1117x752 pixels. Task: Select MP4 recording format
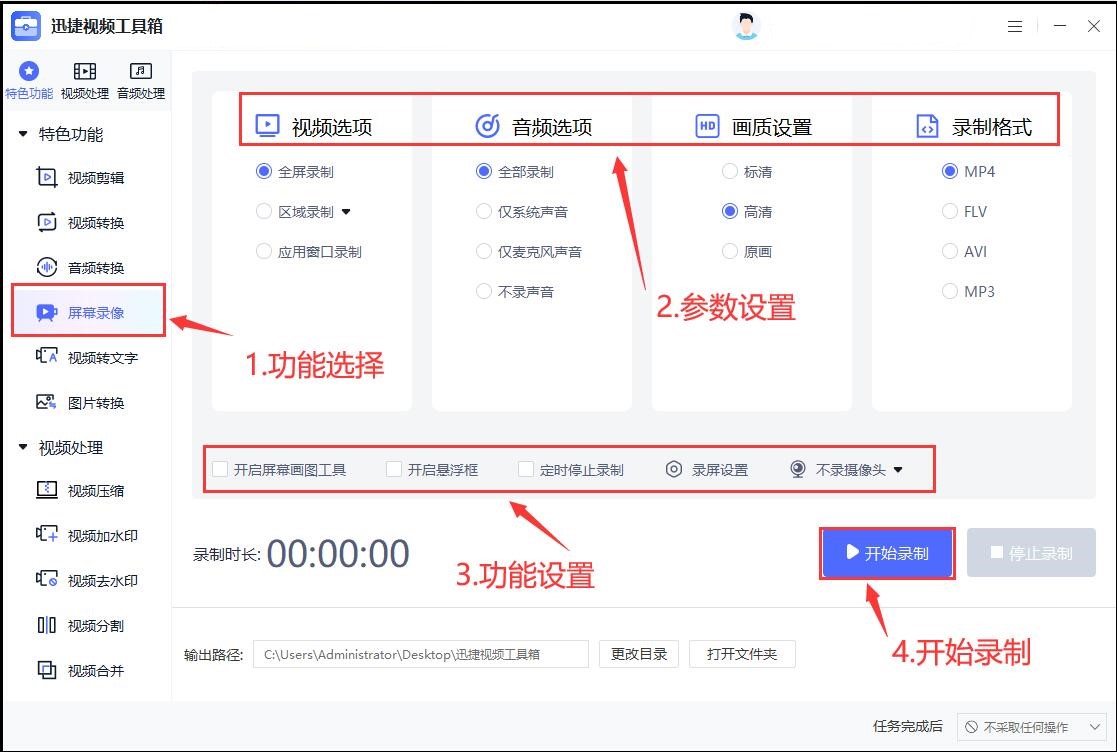(x=969, y=172)
